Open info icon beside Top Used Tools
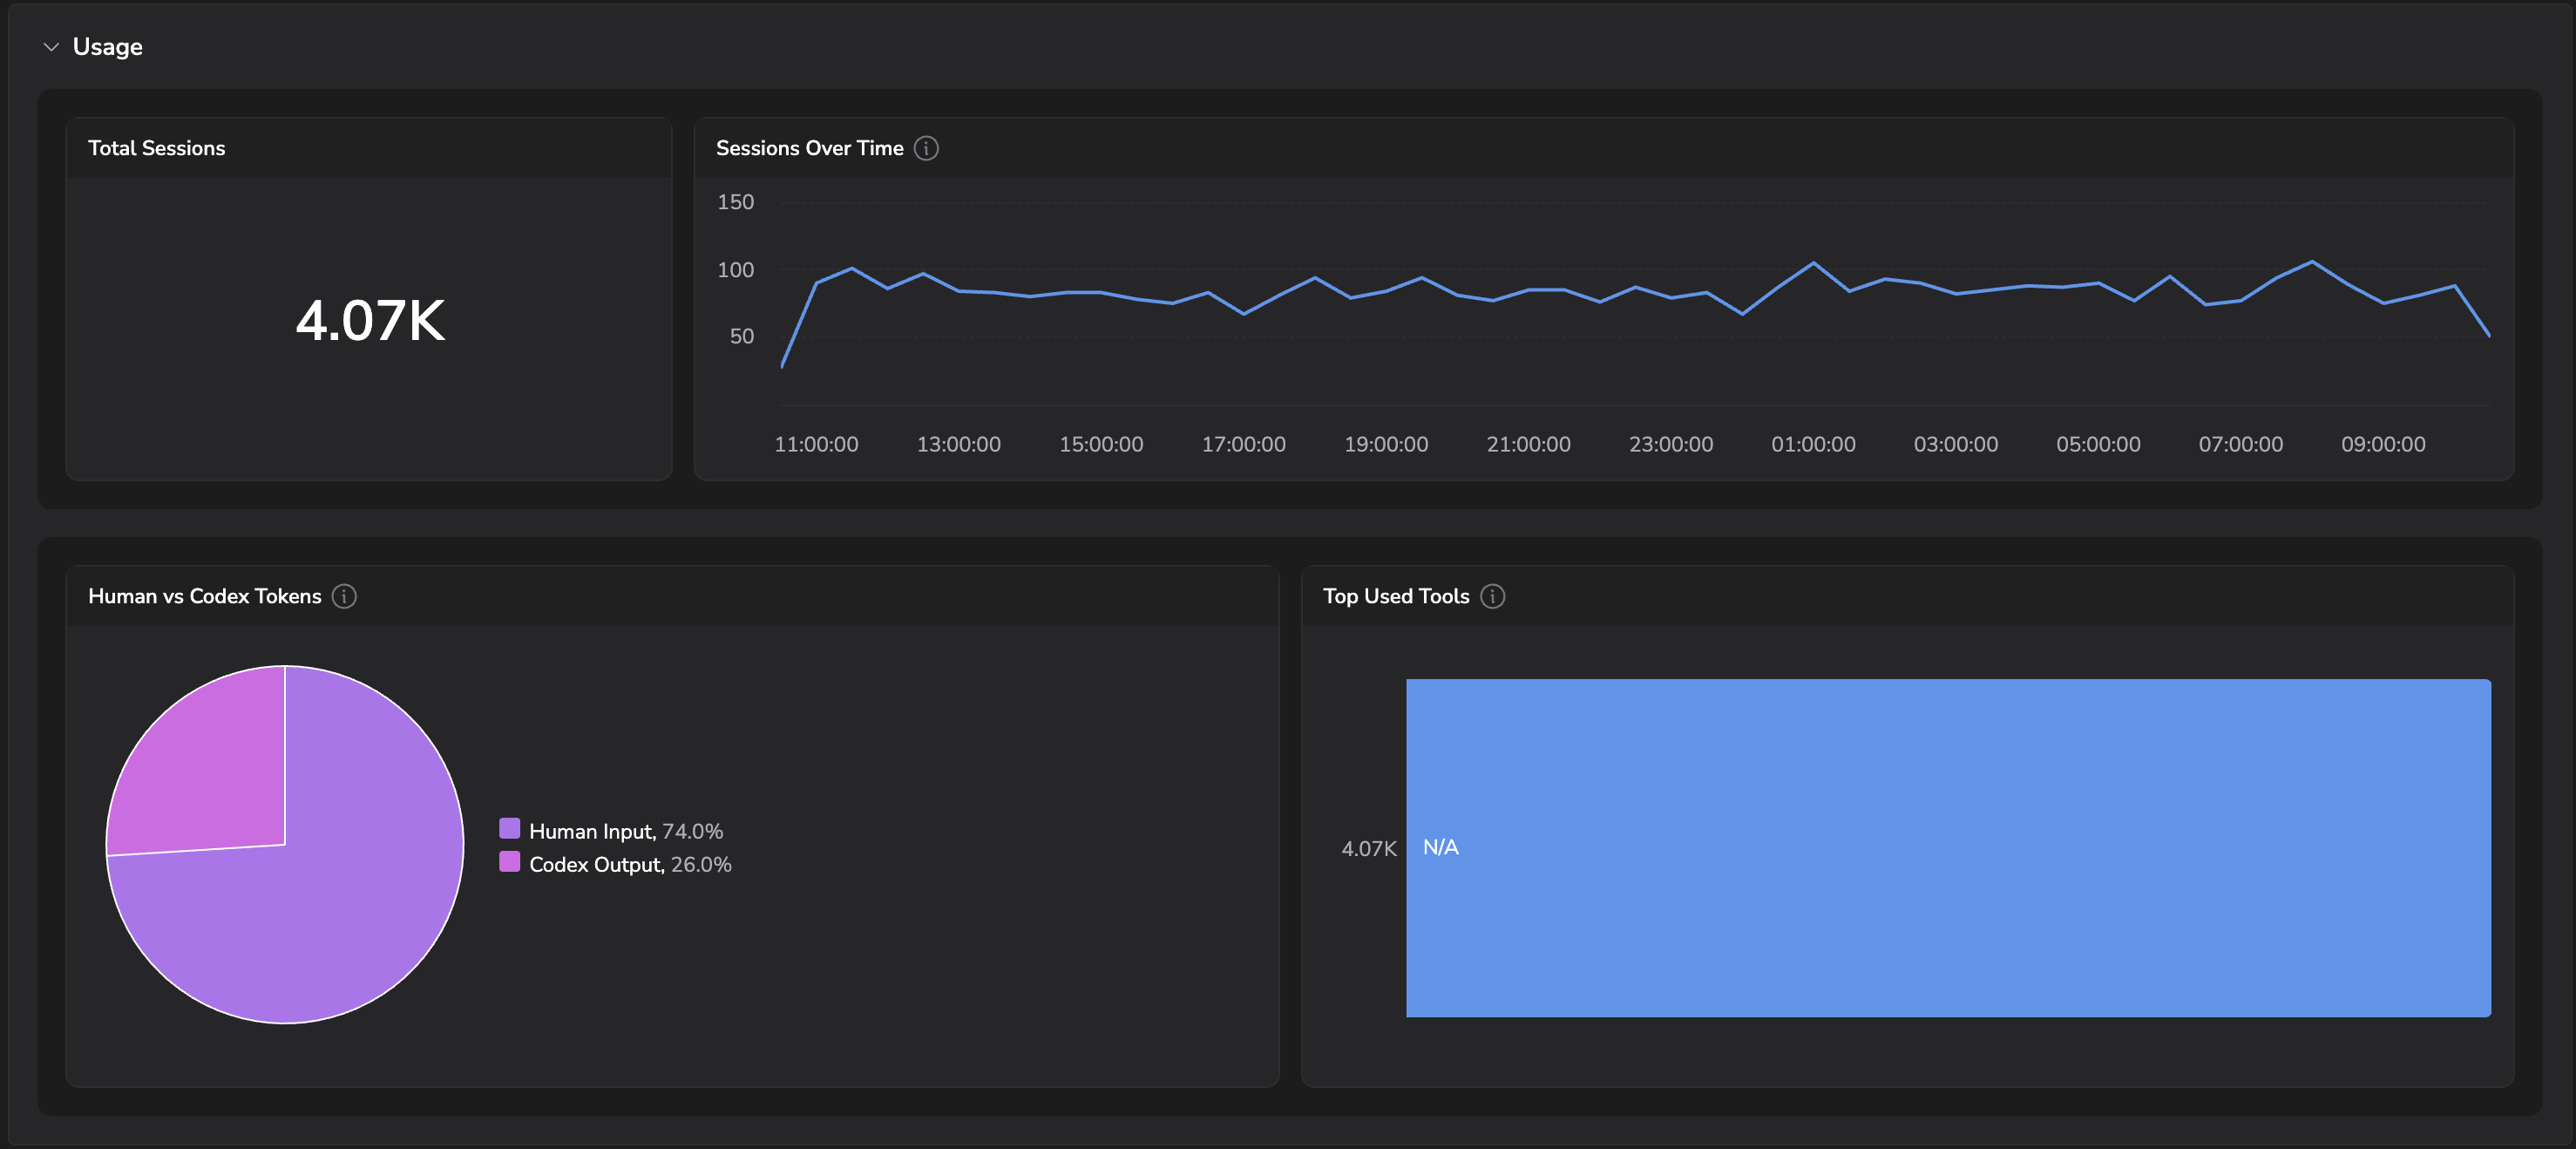 pos(1492,596)
